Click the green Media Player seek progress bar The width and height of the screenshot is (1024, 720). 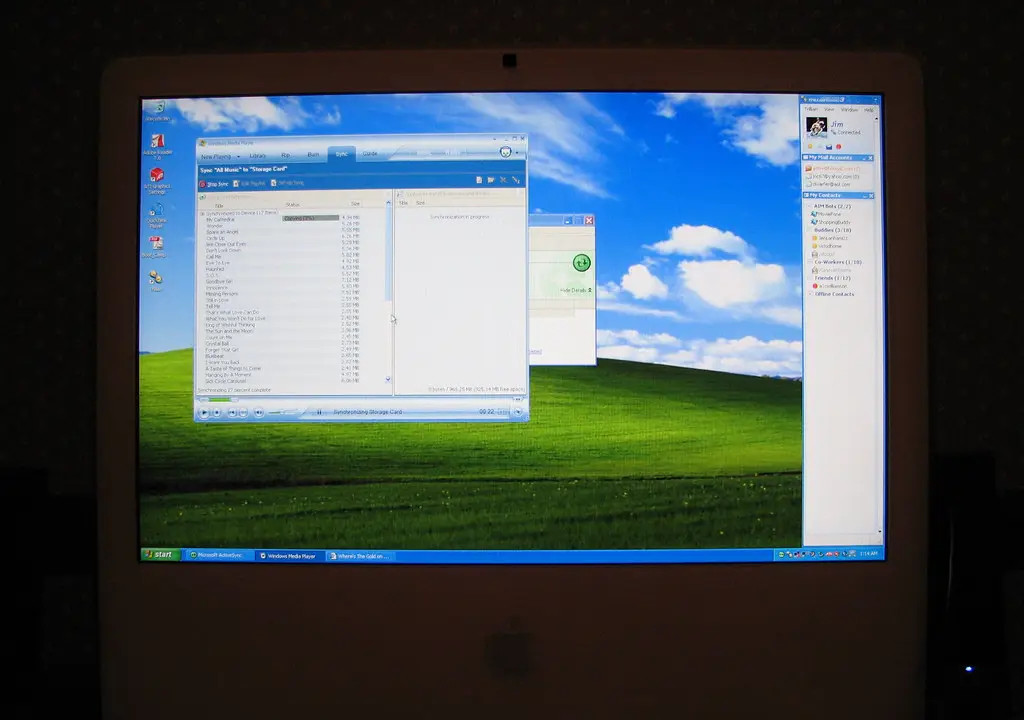[x=219, y=399]
